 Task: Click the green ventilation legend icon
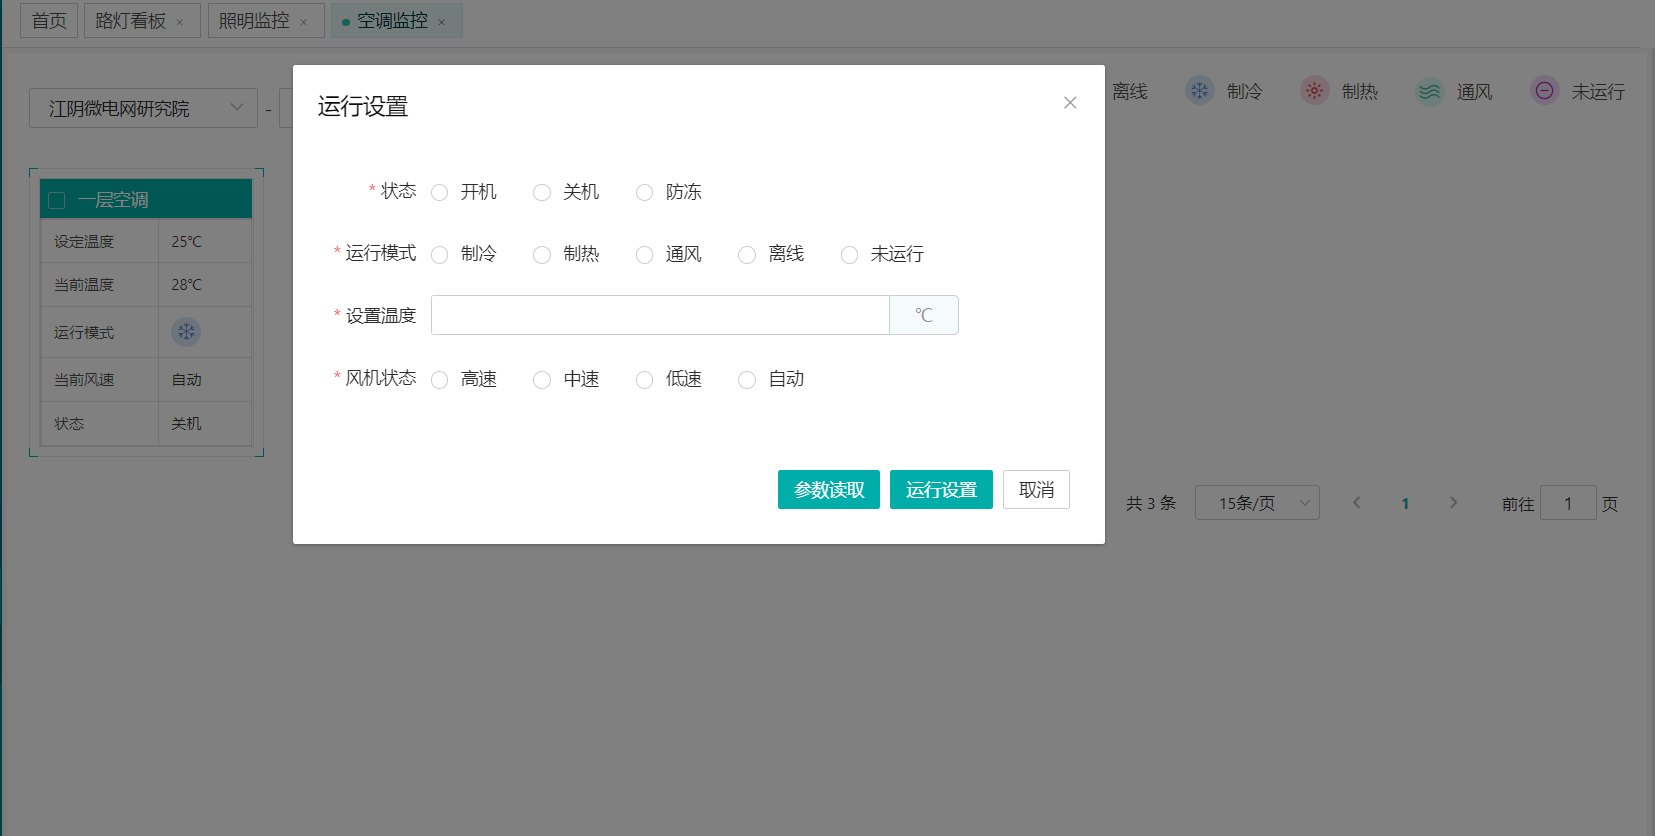pos(1429,92)
